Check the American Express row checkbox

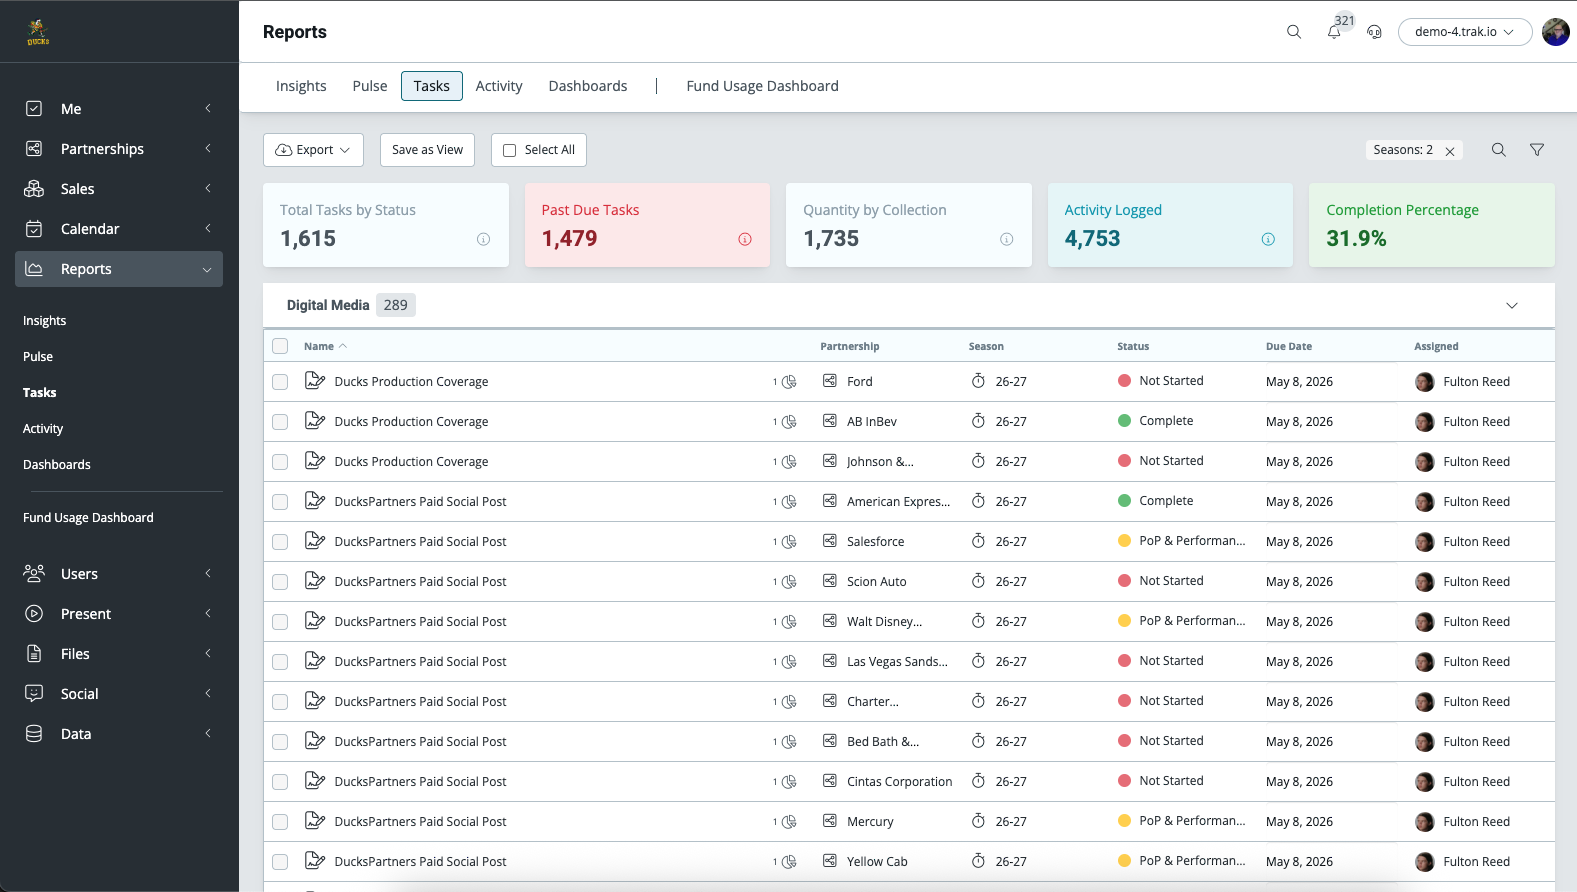tap(280, 502)
